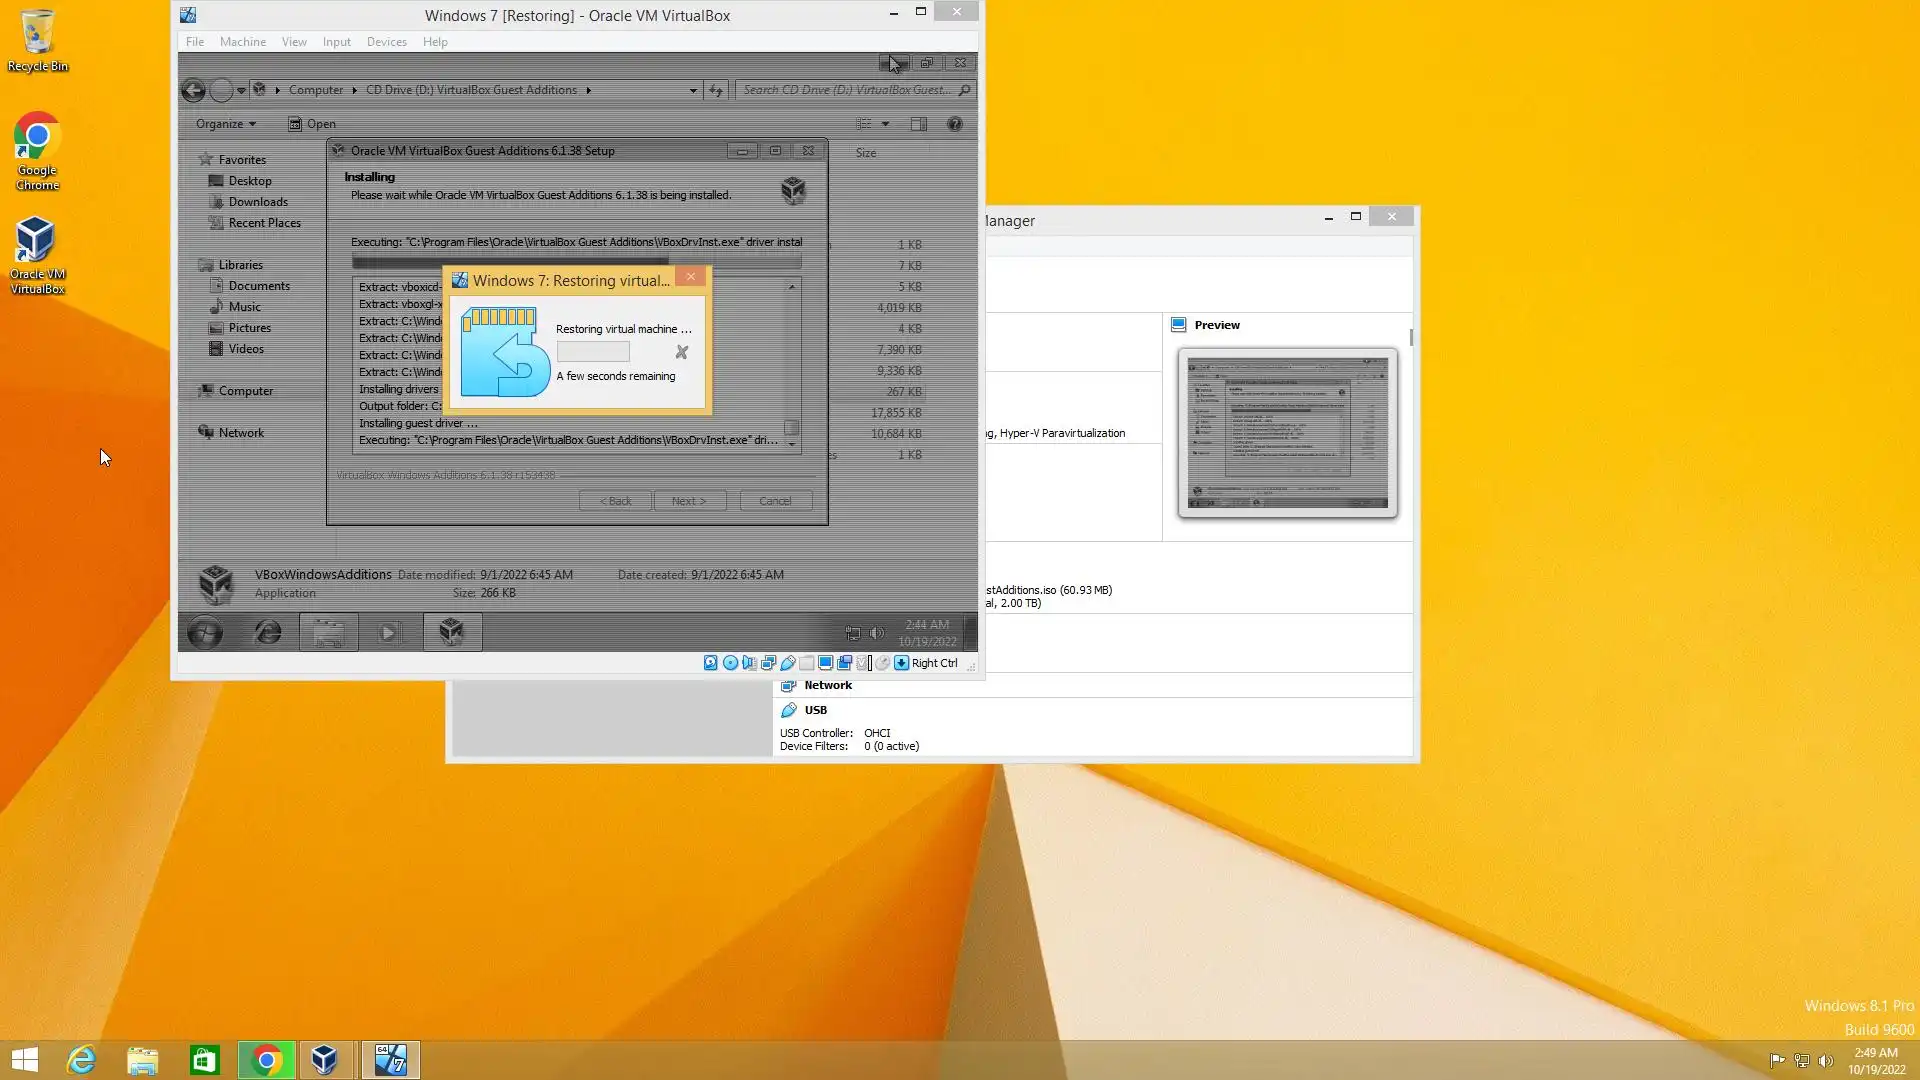Image resolution: width=1920 pixels, height=1080 pixels.
Task: Open the Help menu
Action: tap(435, 42)
